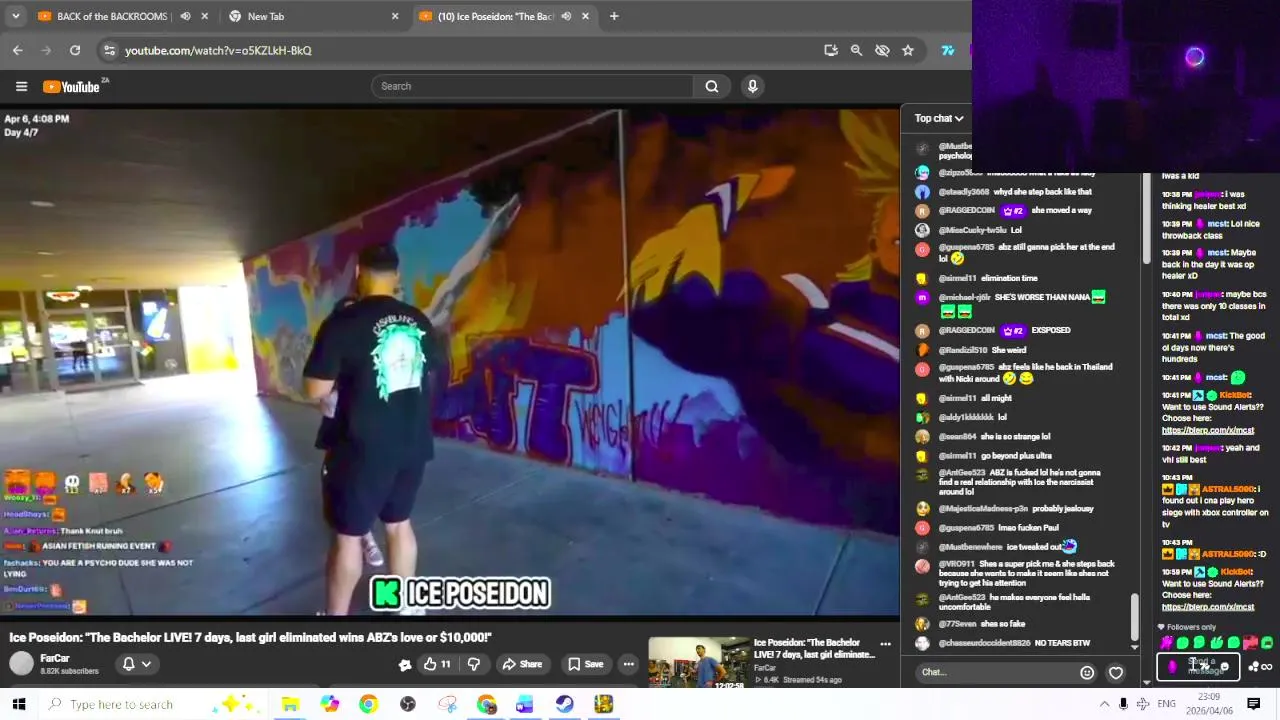Screen dimensions: 1280x720
Task: Click the install app icon in address bar
Action: [x=831, y=50]
